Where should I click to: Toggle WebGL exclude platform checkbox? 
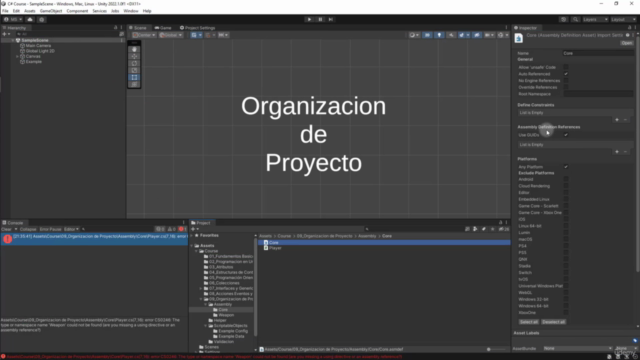coord(566,293)
